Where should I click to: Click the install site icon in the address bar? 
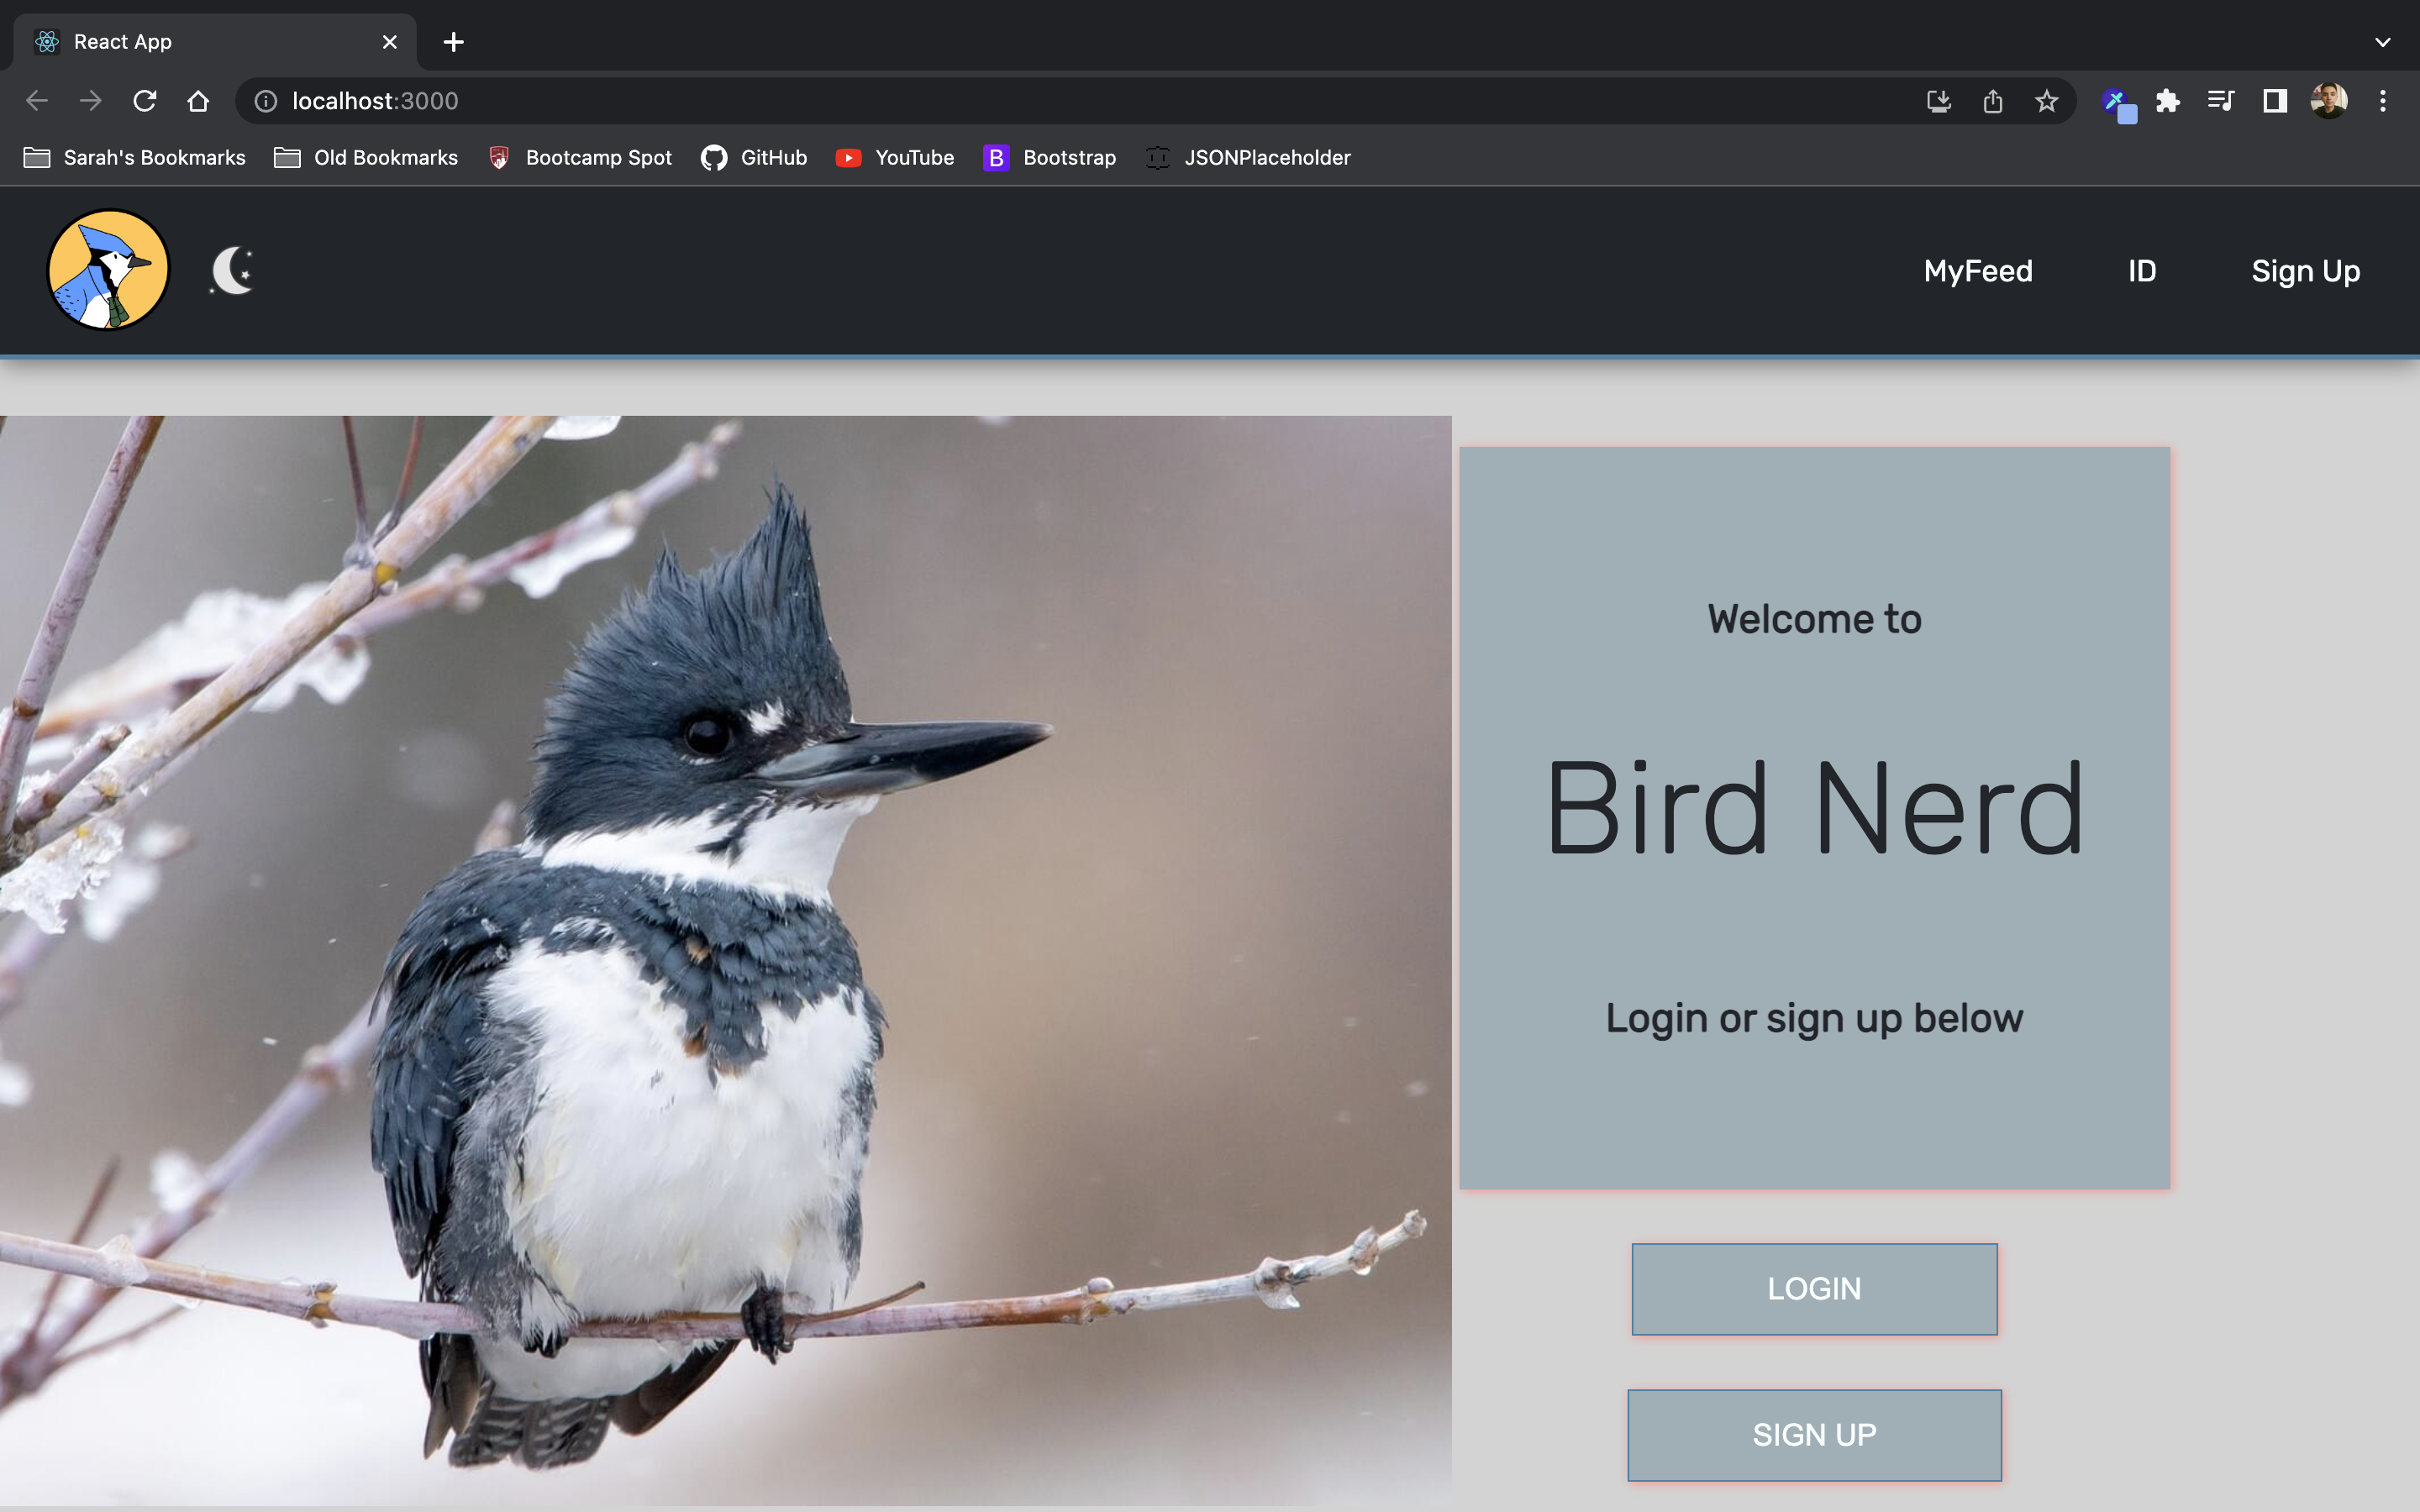click(x=1938, y=100)
